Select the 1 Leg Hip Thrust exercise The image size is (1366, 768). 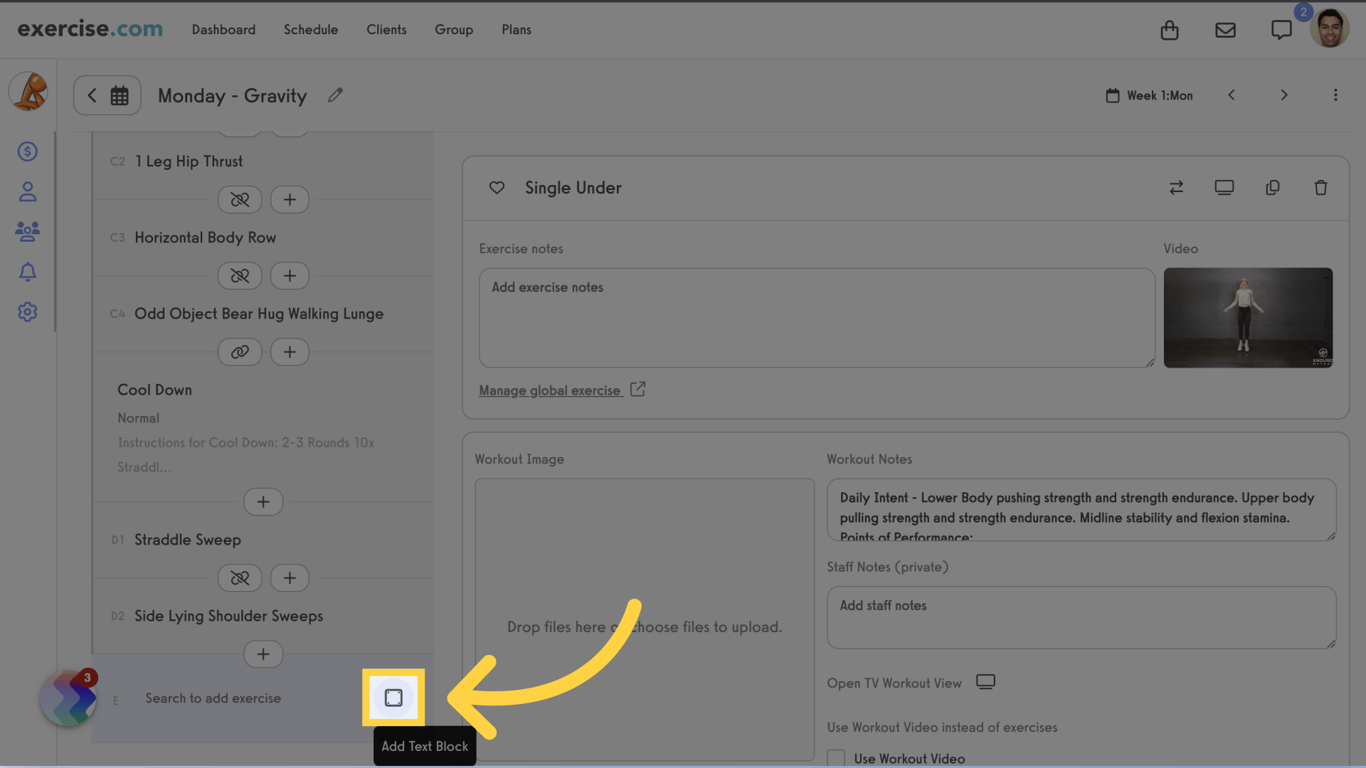point(189,161)
